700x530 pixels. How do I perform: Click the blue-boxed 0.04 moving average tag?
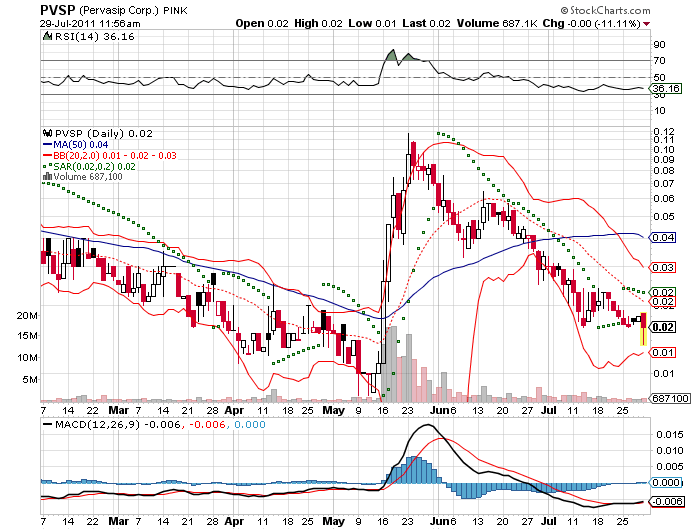(663, 238)
